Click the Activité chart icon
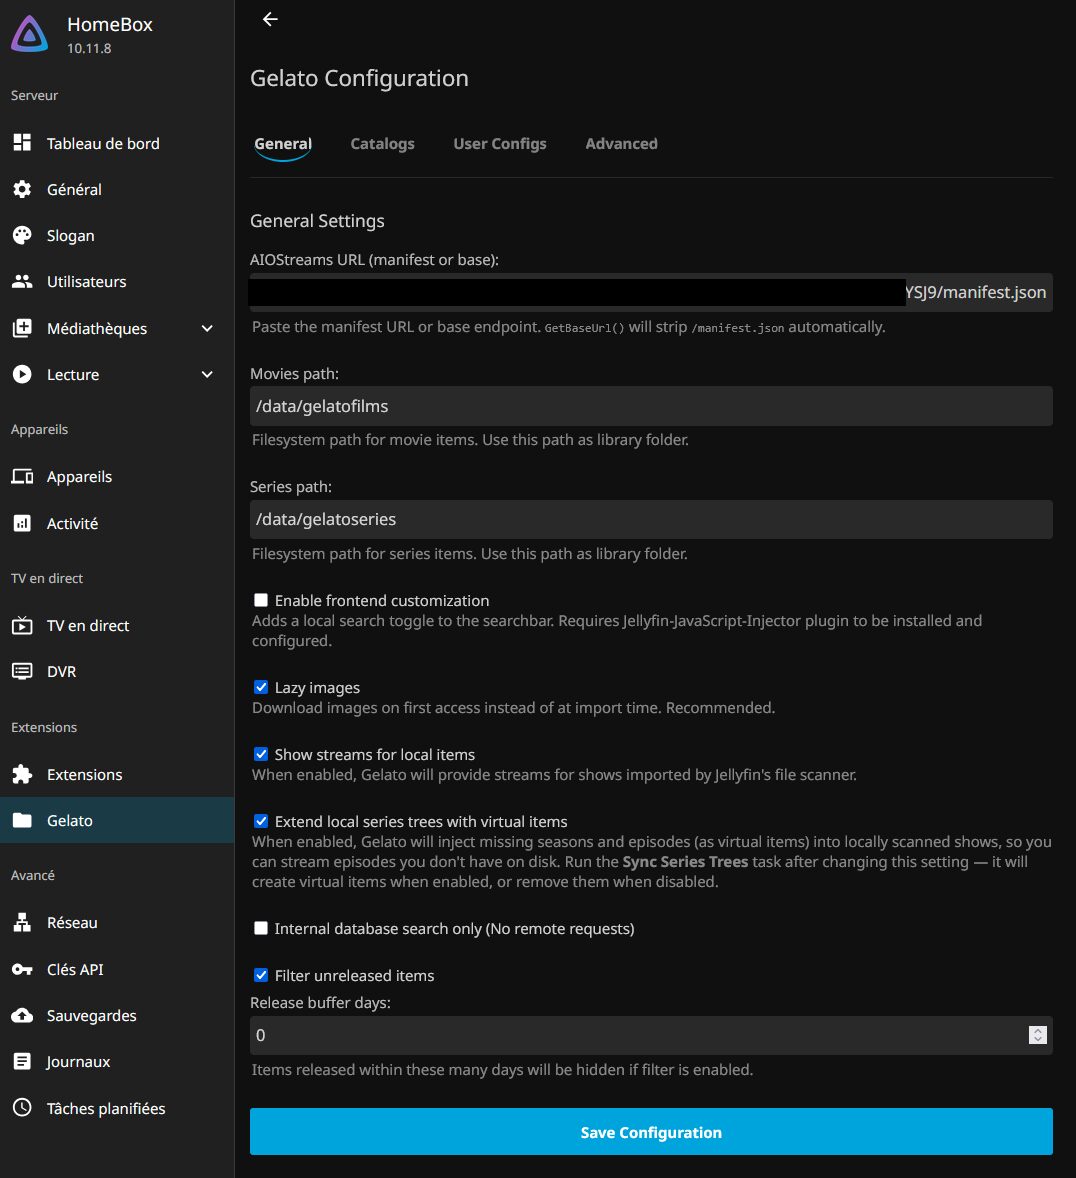The width and height of the screenshot is (1076, 1178). (x=23, y=523)
